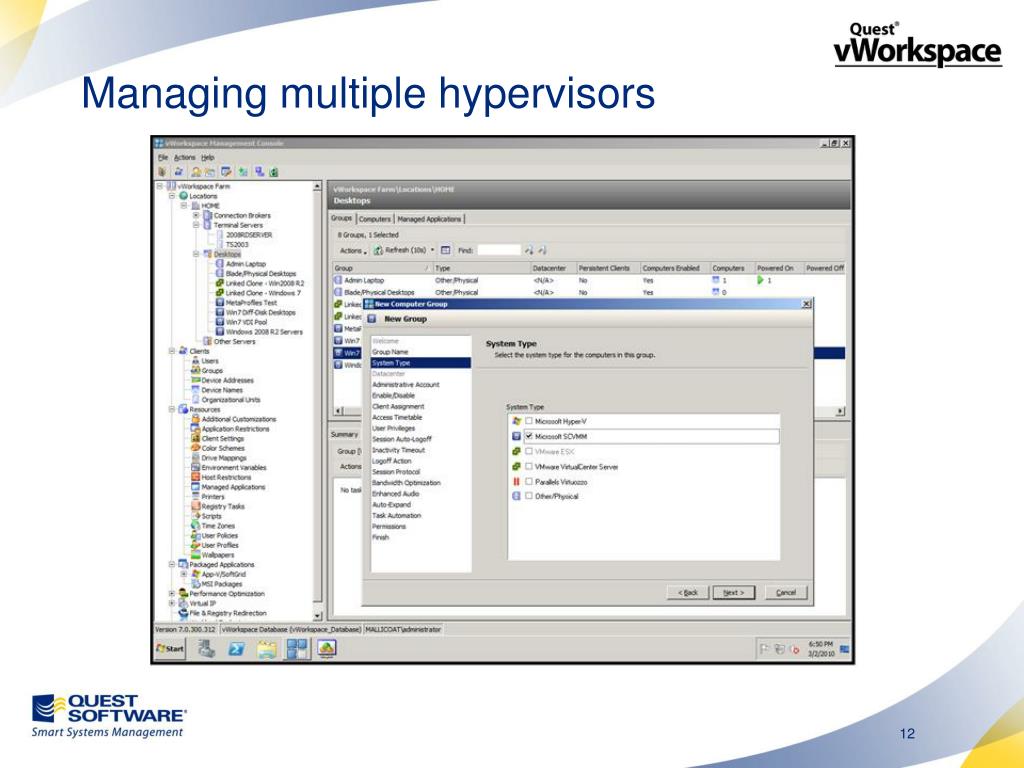This screenshot has width=1024, height=768.
Task: Open the Help menu
Action: click(208, 157)
